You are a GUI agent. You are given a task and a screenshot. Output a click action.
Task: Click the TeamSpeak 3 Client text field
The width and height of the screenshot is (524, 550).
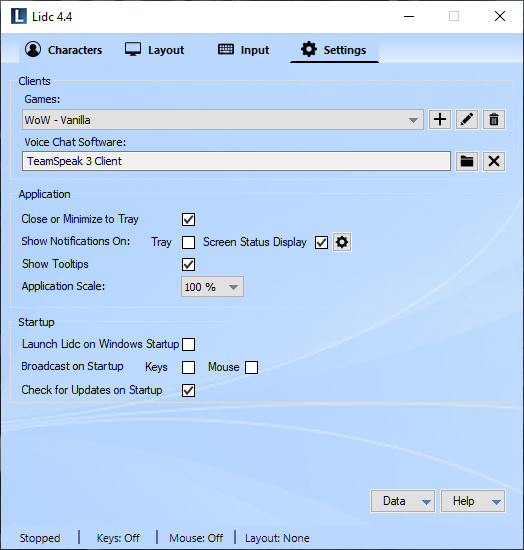tap(236, 161)
